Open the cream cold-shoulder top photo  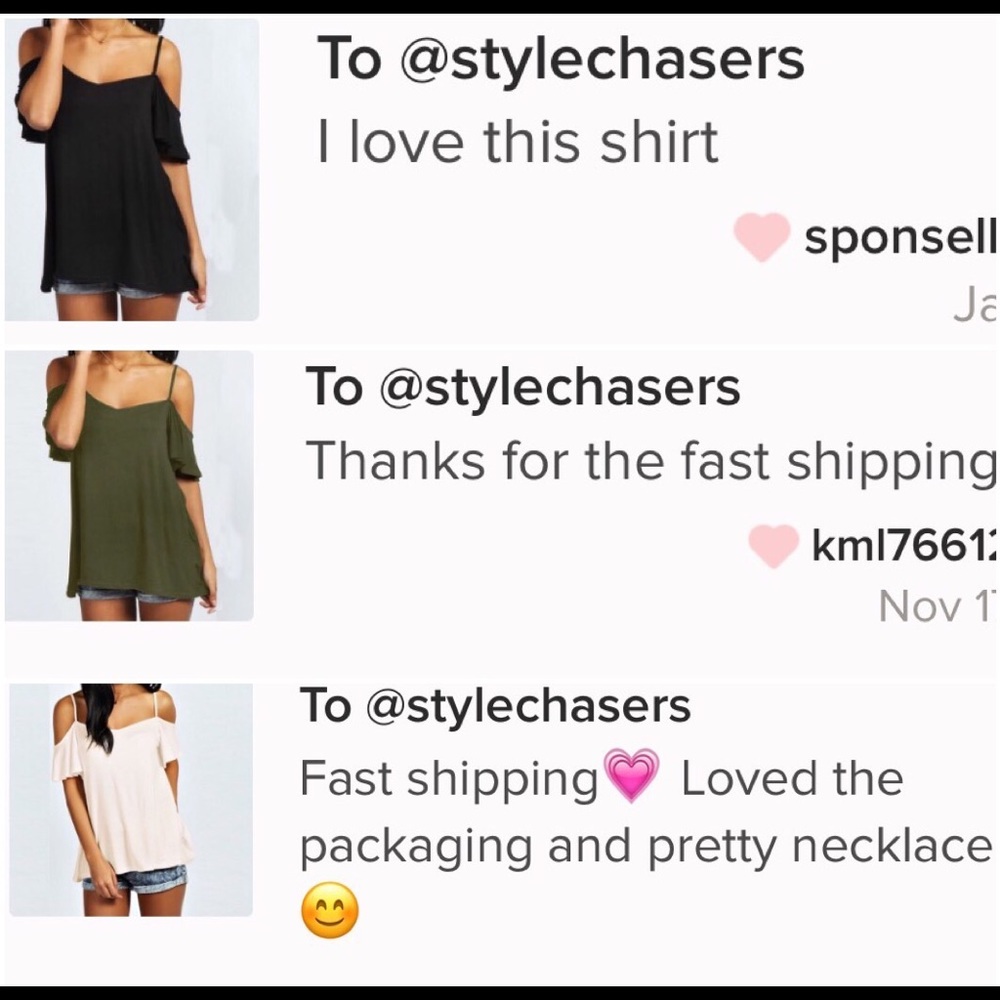click(x=130, y=800)
